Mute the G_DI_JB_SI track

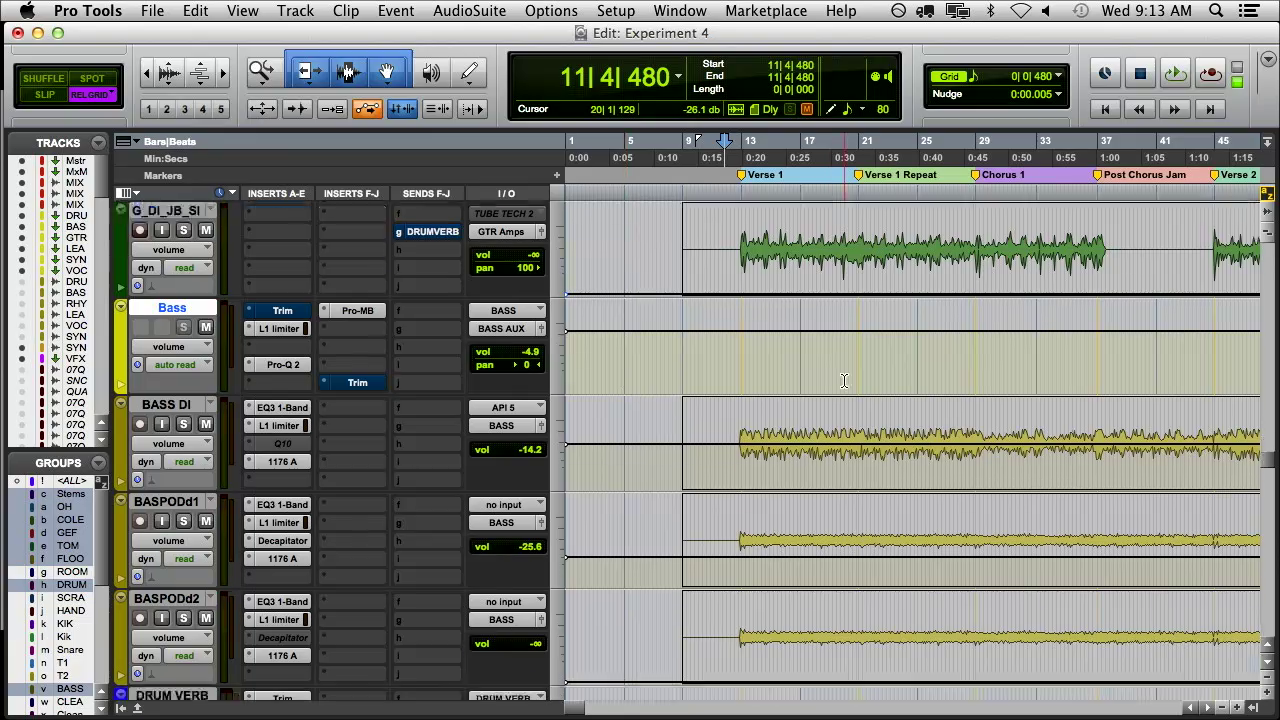tap(206, 231)
